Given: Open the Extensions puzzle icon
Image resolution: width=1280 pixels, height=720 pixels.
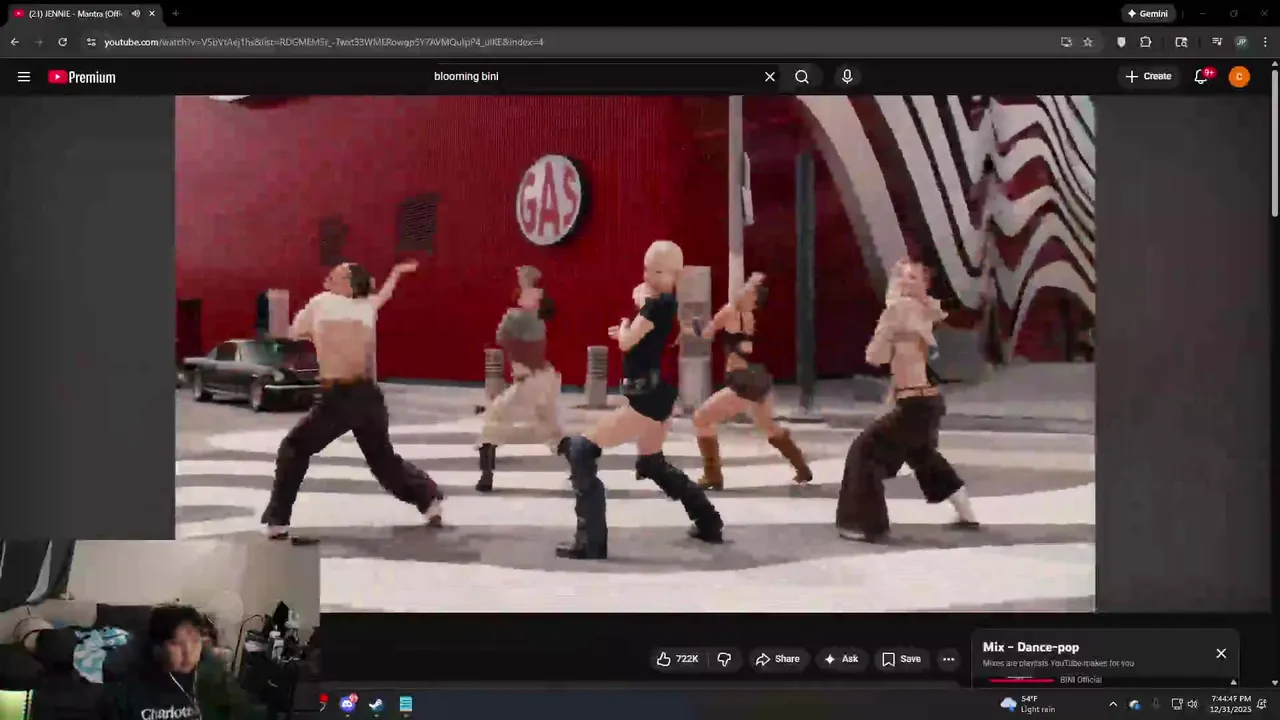Looking at the screenshot, I should click(x=1146, y=42).
